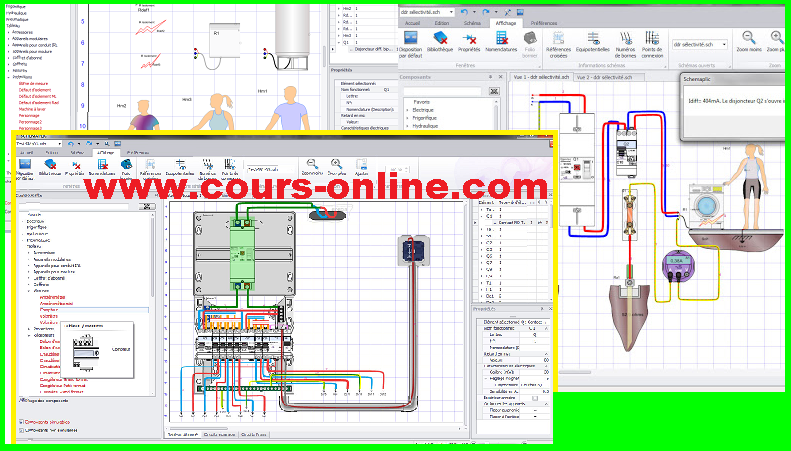
Task: Switch to Vue 1 - ddr sélectivité.sch tab
Action: pyautogui.click(x=541, y=77)
